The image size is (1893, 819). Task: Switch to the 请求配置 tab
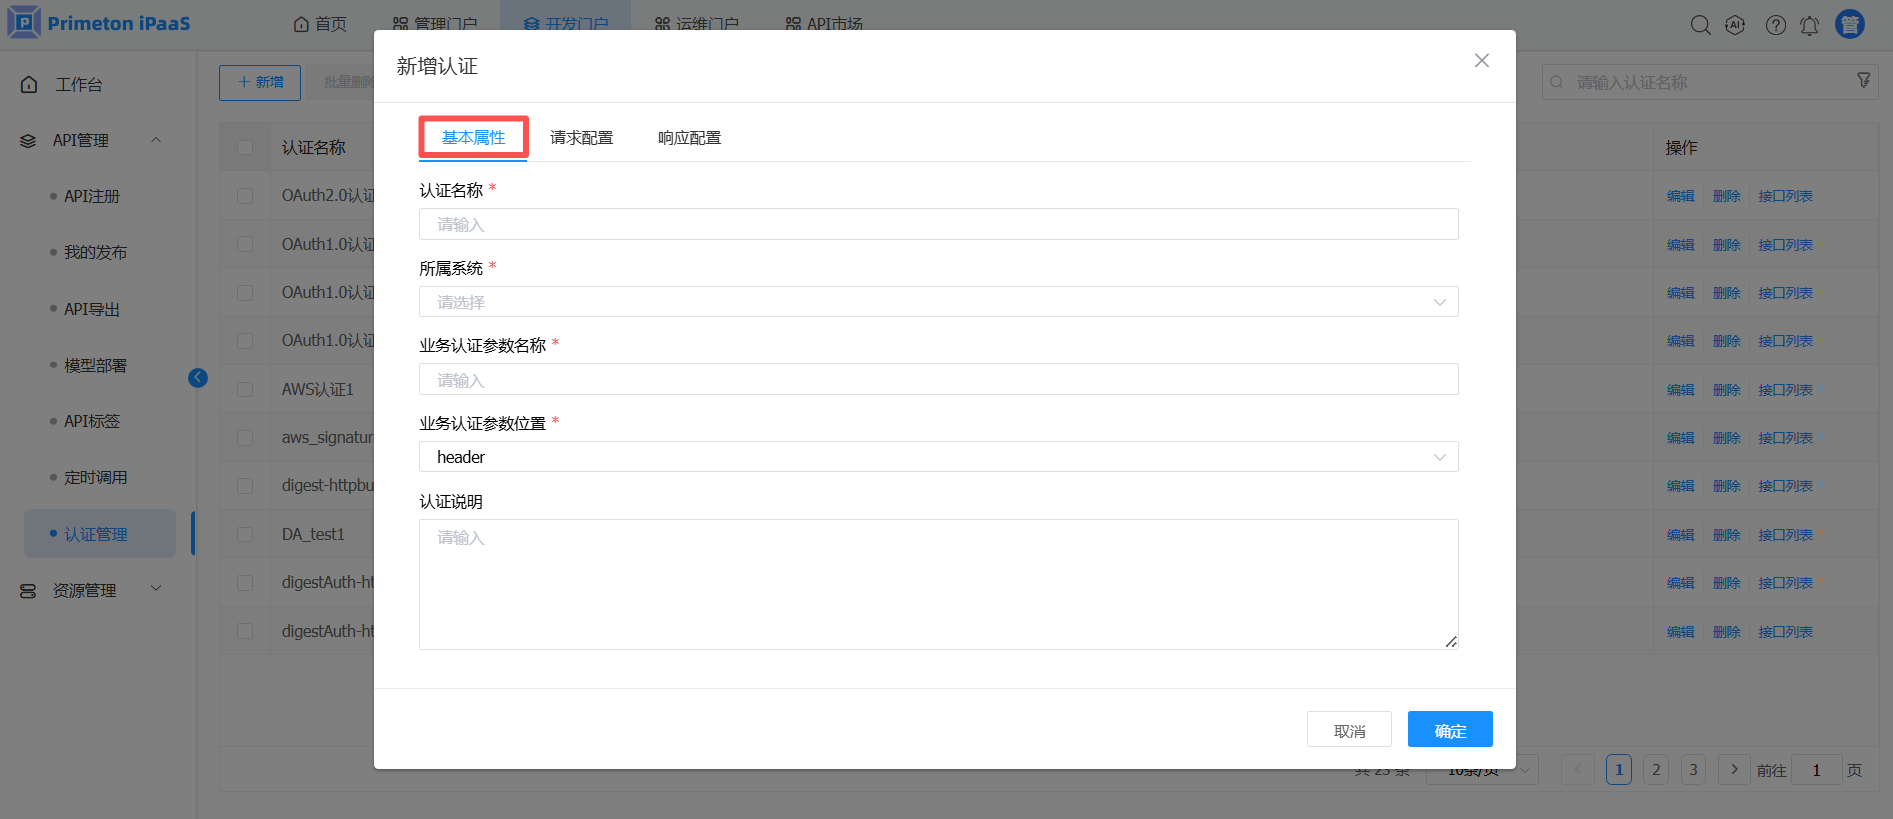[x=581, y=138]
